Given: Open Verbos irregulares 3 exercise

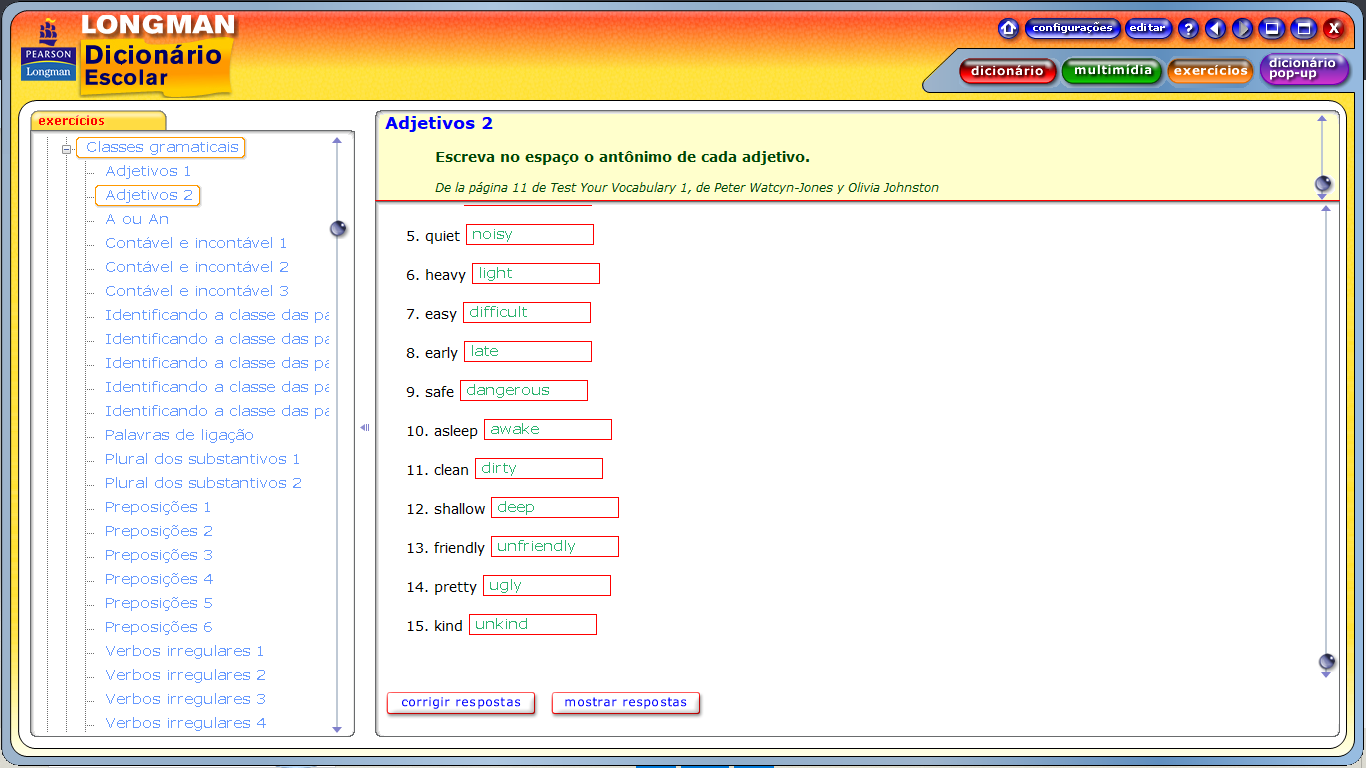Looking at the screenshot, I should coord(186,699).
